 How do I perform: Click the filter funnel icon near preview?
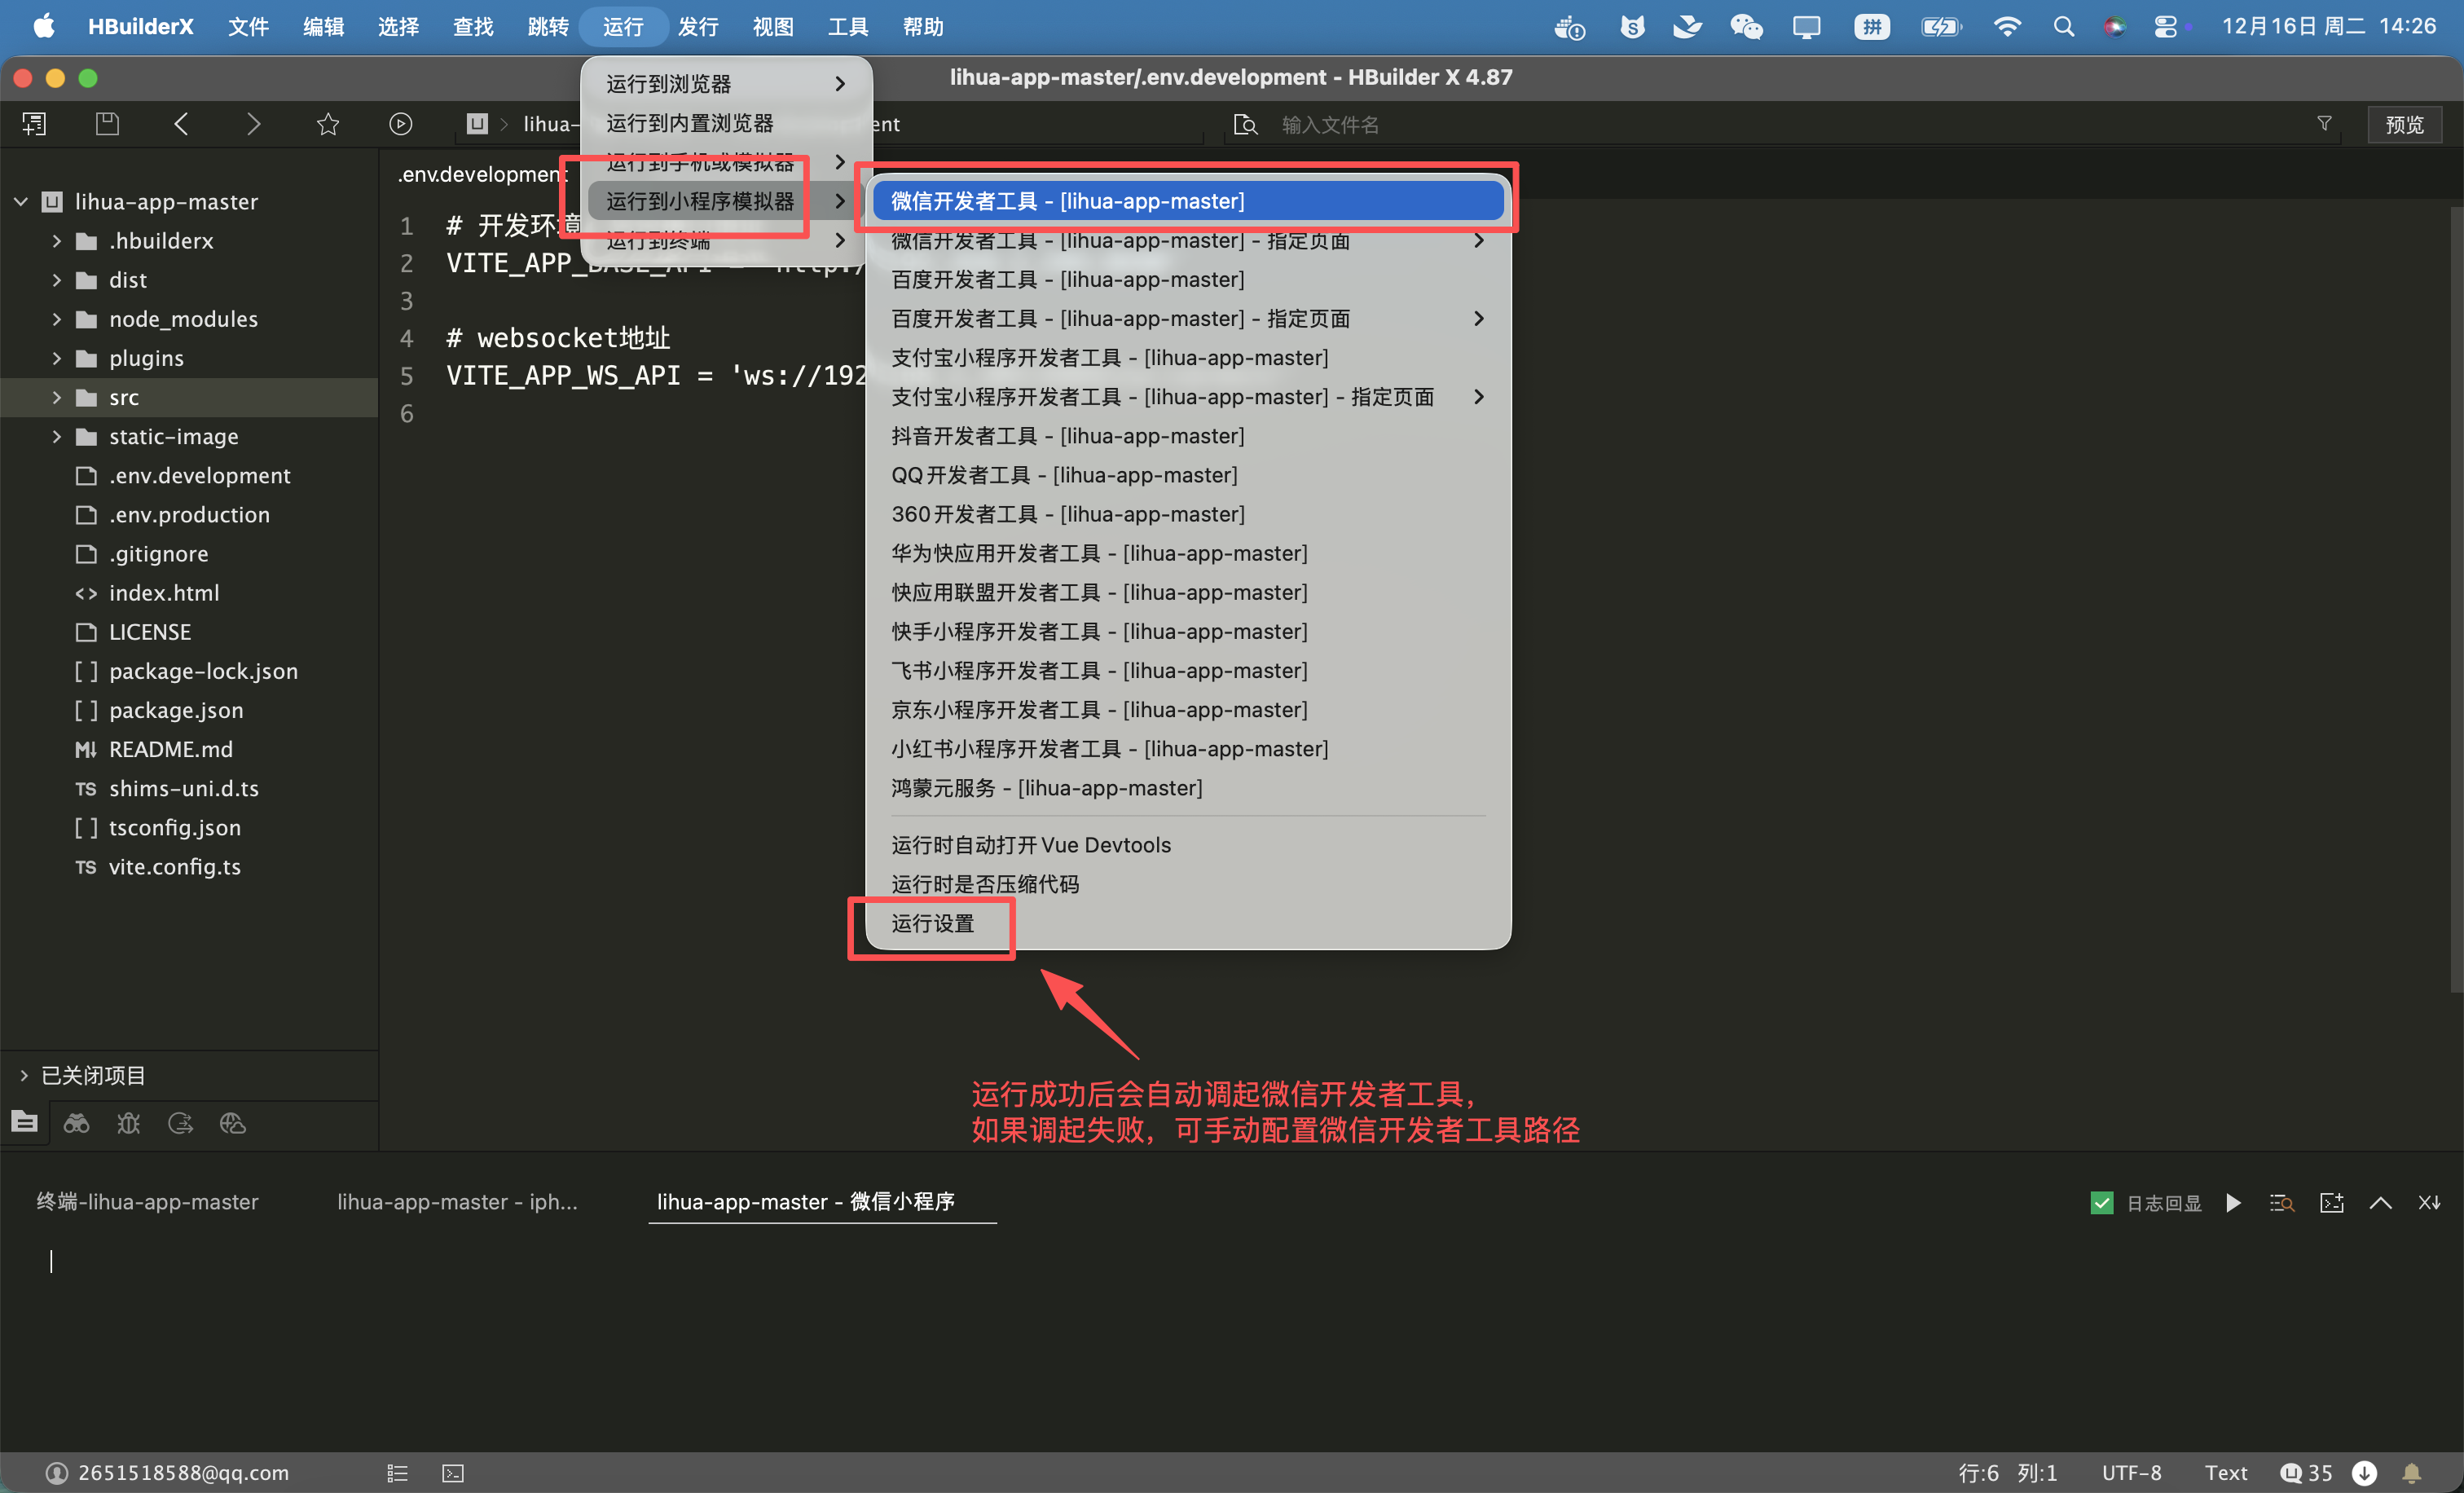tap(2324, 124)
